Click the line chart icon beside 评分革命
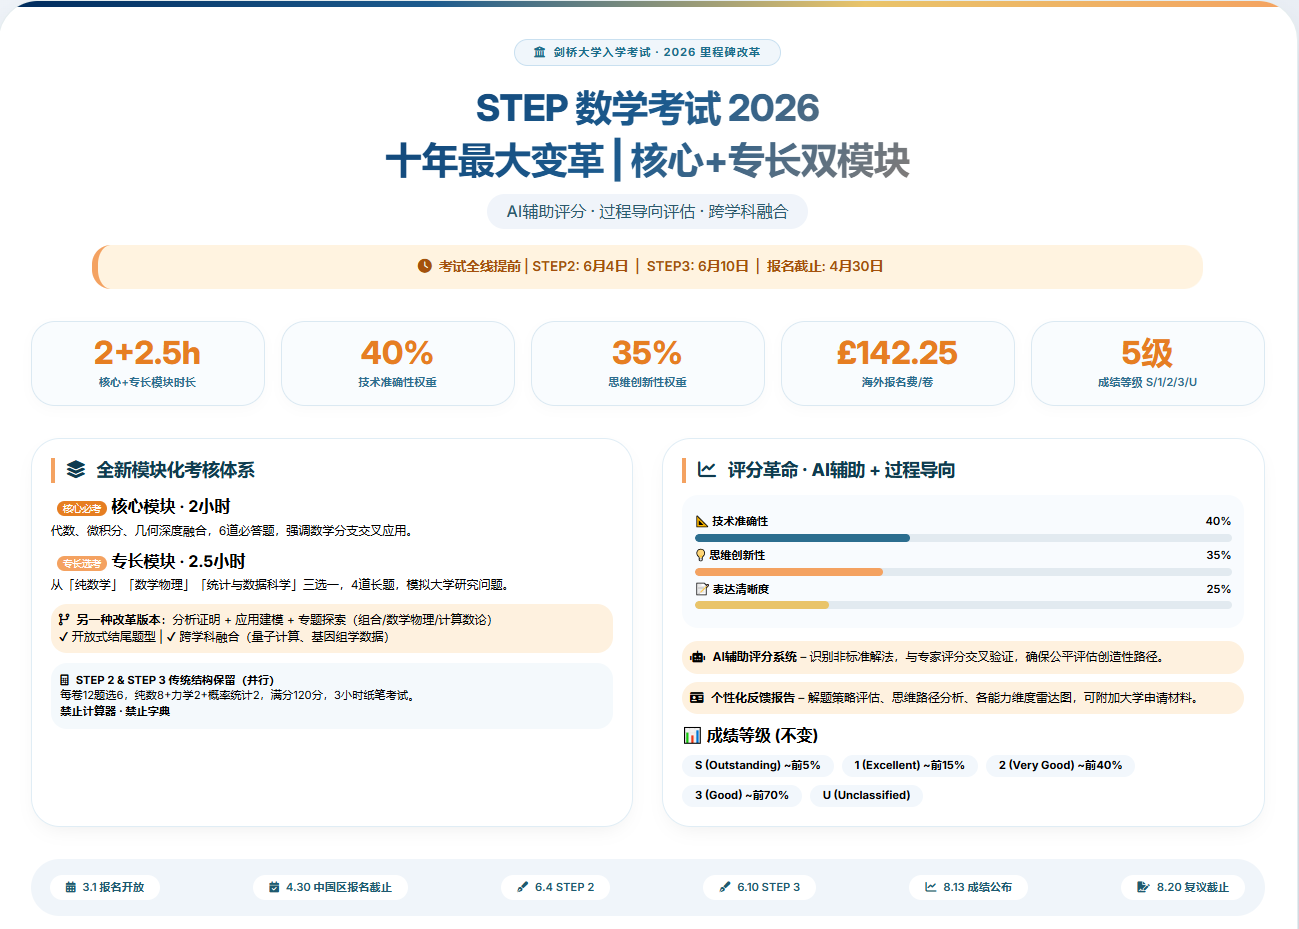 707,469
